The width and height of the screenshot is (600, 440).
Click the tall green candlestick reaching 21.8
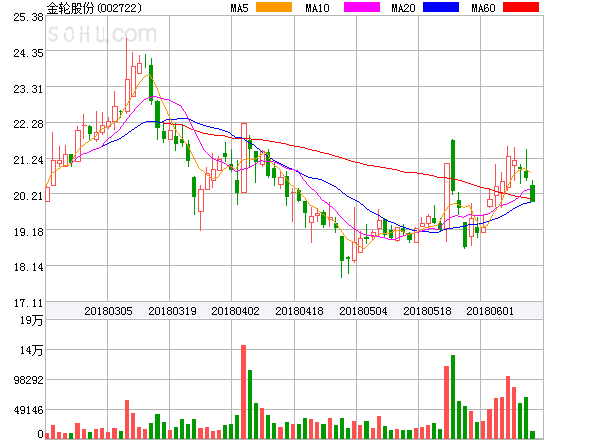click(x=453, y=166)
